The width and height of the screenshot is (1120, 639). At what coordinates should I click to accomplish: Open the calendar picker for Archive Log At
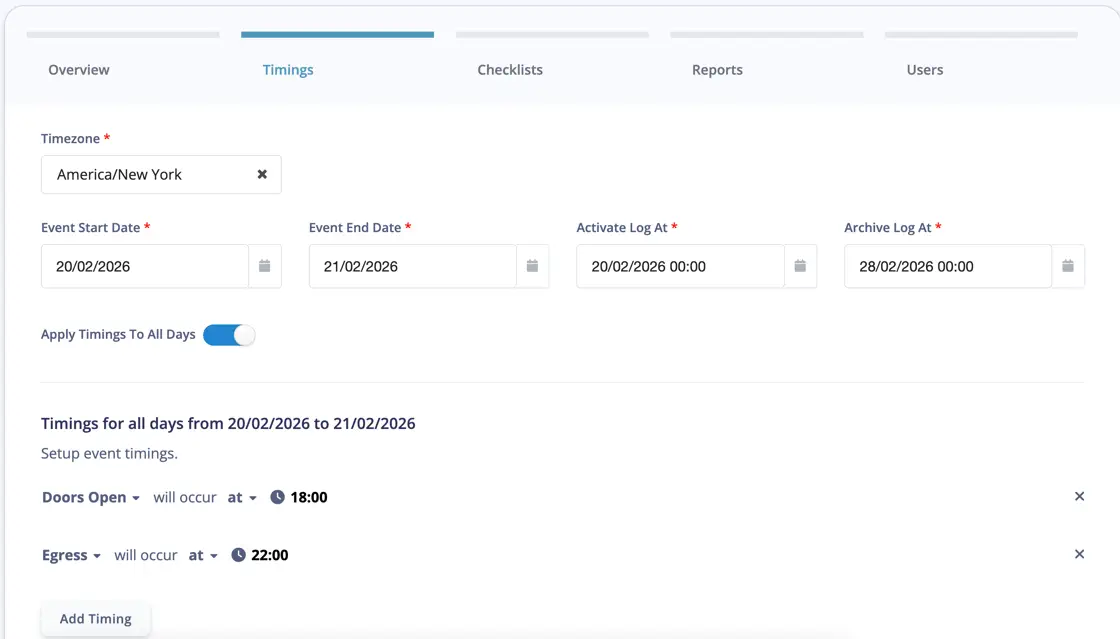[1068, 266]
